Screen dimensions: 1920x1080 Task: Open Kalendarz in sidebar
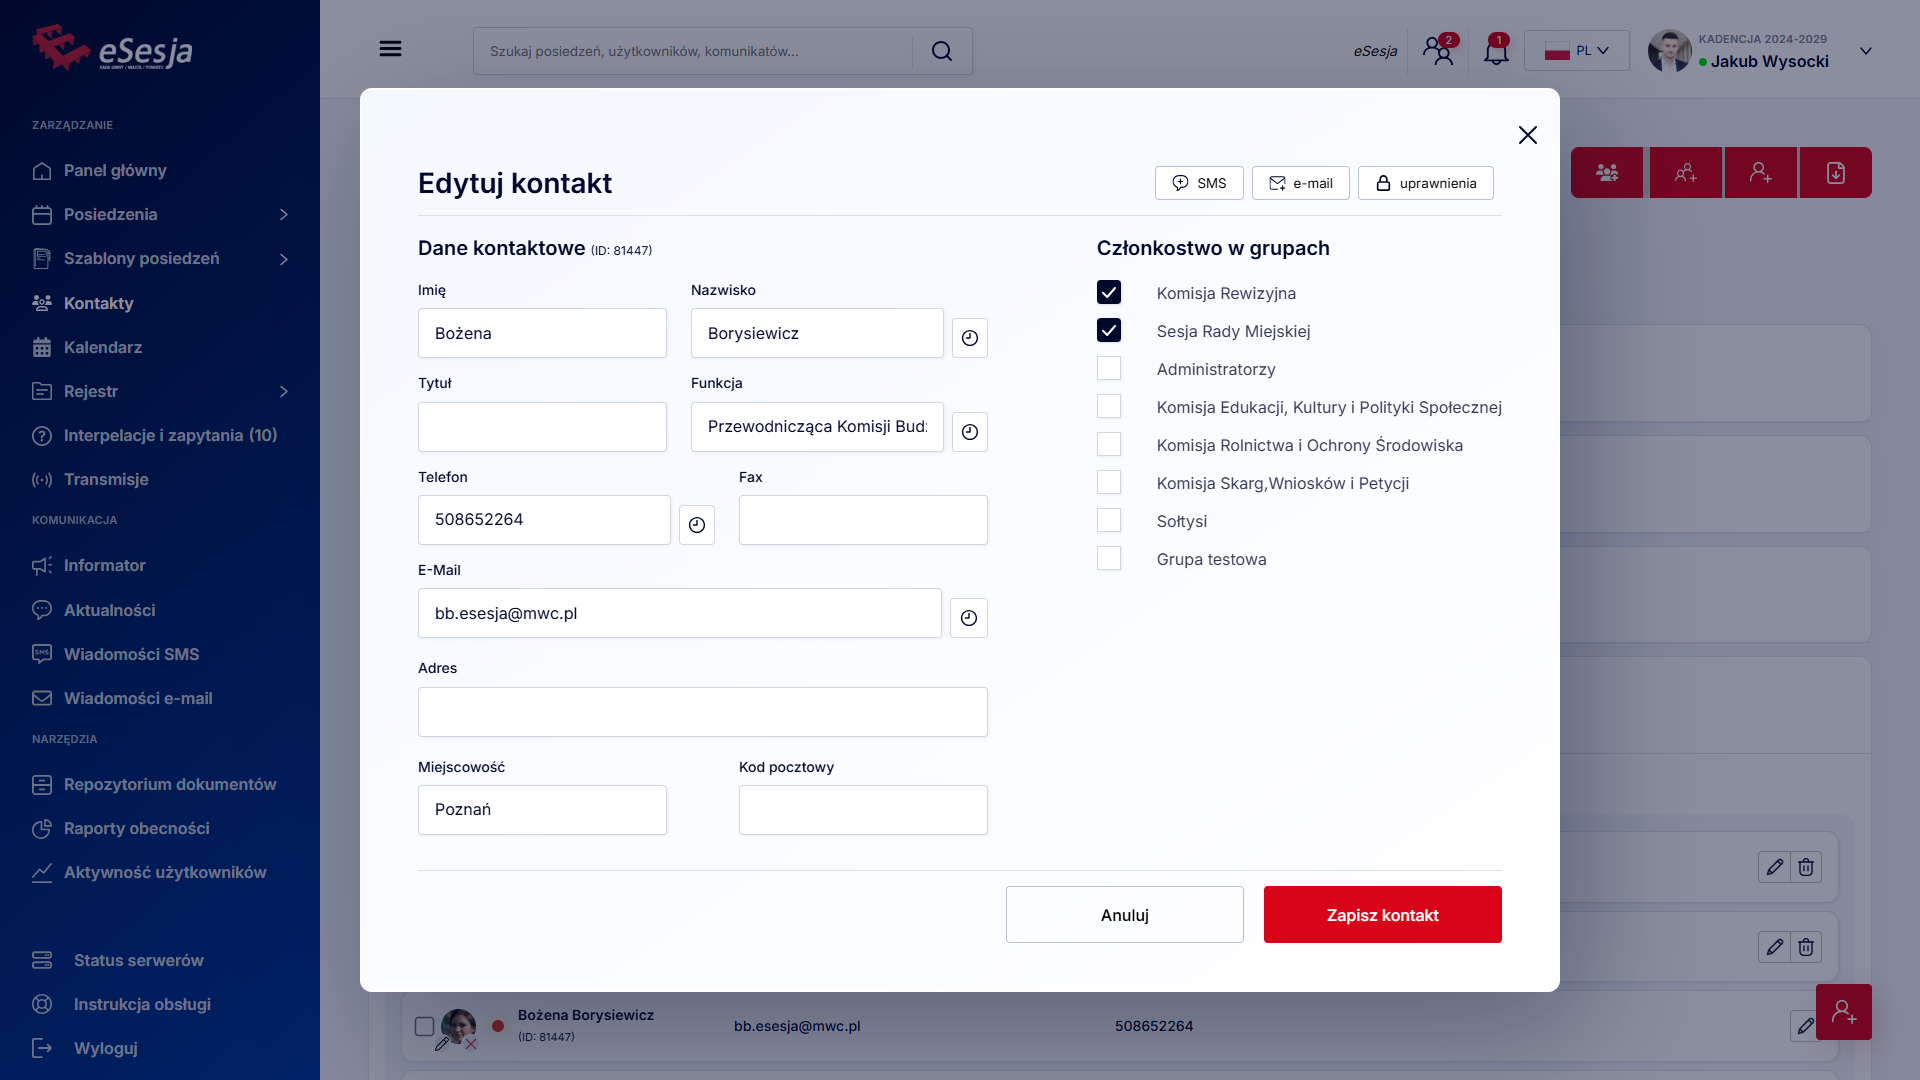pyautogui.click(x=102, y=347)
